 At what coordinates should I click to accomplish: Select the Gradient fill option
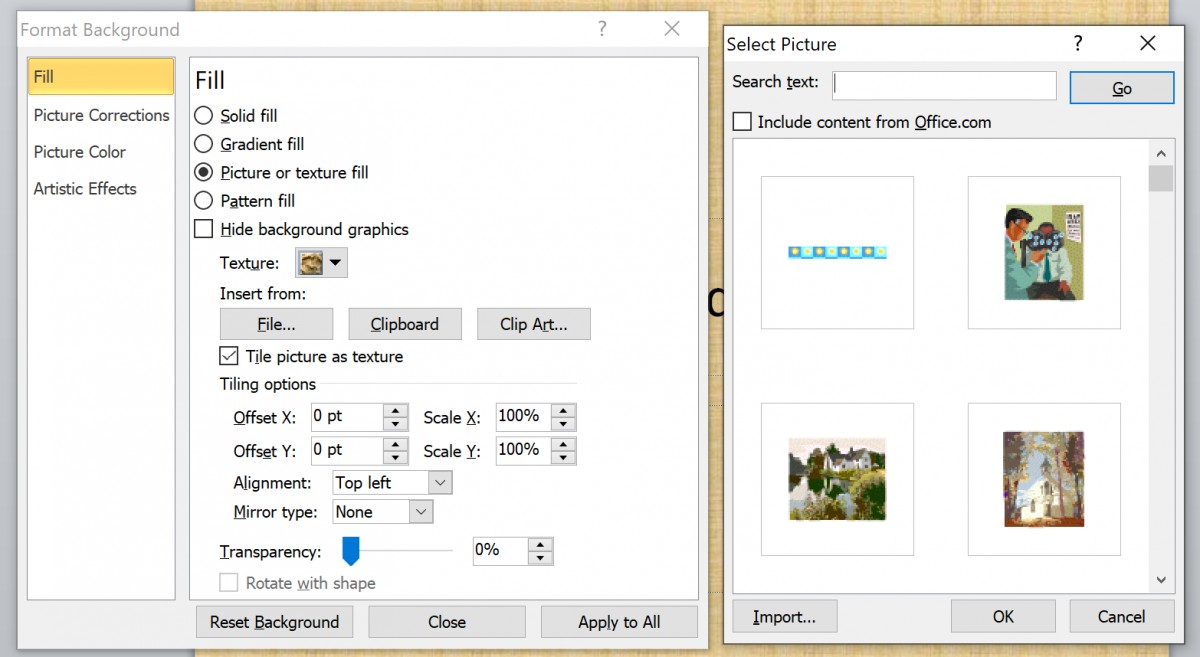pos(203,144)
